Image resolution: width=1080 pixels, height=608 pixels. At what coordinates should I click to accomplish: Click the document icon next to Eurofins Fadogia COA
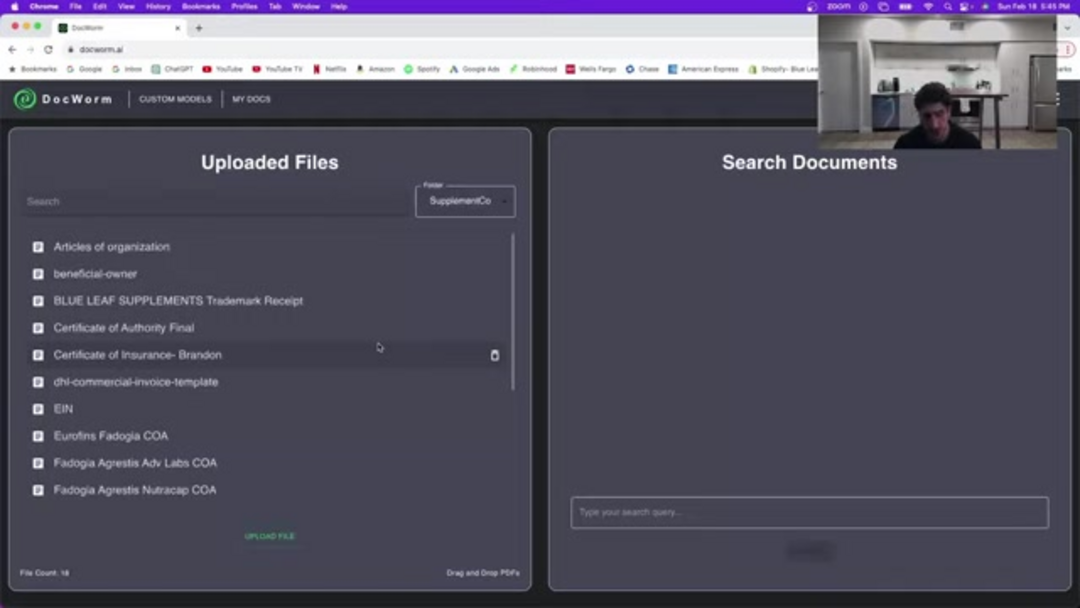point(38,435)
